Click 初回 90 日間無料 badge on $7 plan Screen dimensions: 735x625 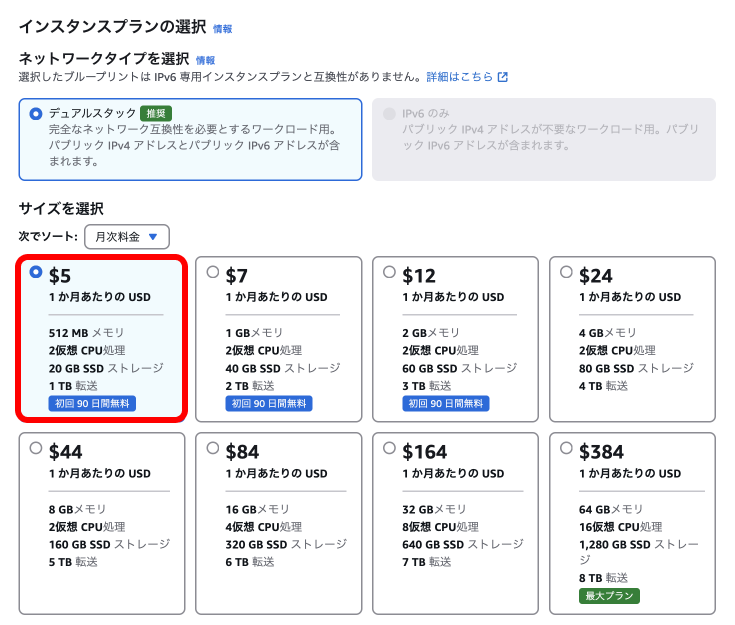tap(269, 404)
